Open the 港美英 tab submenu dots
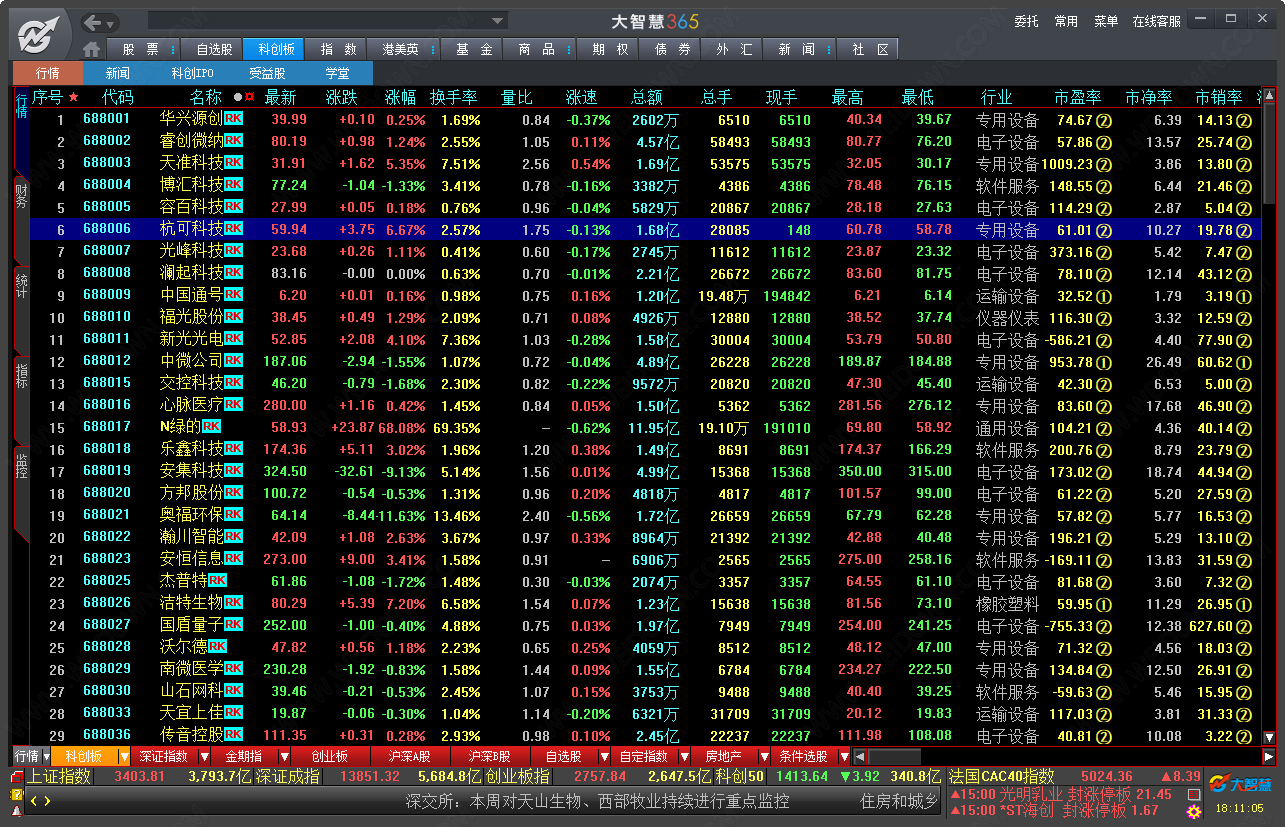The image size is (1285, 827). [x=433, y=49]
